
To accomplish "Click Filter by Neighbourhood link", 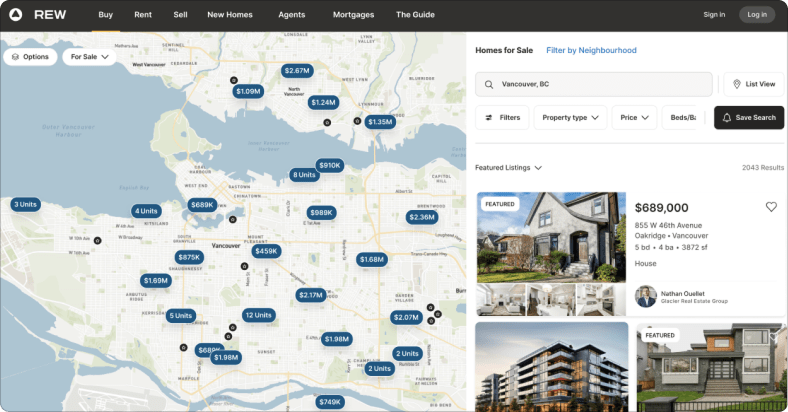I will pos(591,50).
